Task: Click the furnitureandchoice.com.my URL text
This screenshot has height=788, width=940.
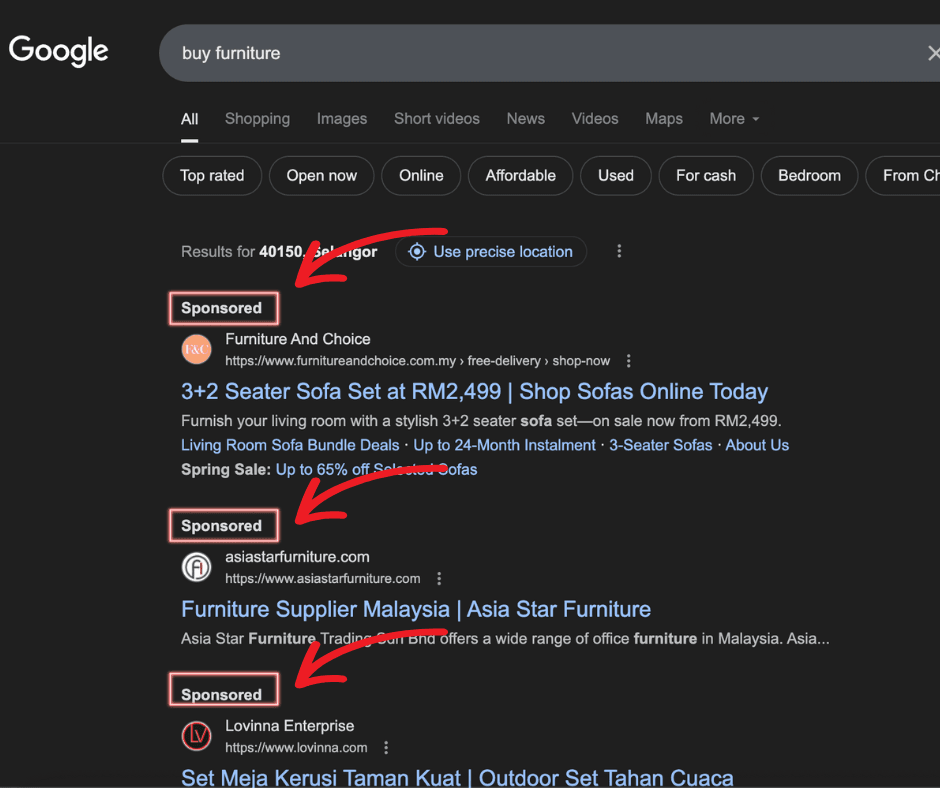Action: [418, 361]
